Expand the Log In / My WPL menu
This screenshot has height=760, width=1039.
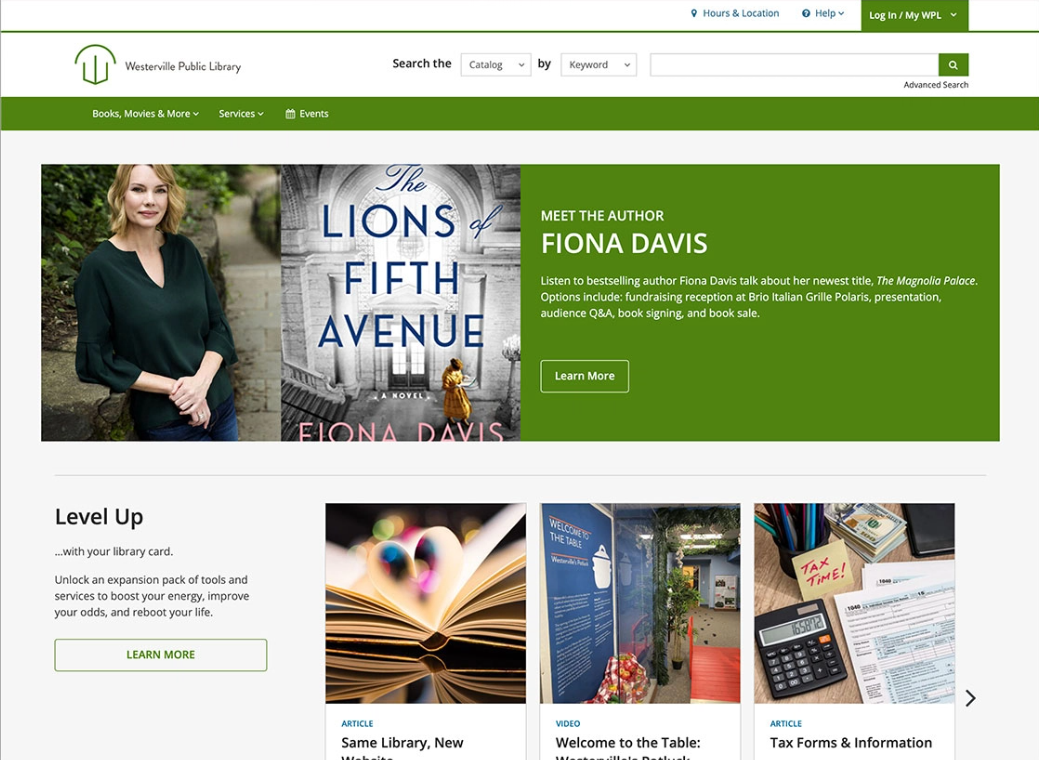(x=913, y=15)
